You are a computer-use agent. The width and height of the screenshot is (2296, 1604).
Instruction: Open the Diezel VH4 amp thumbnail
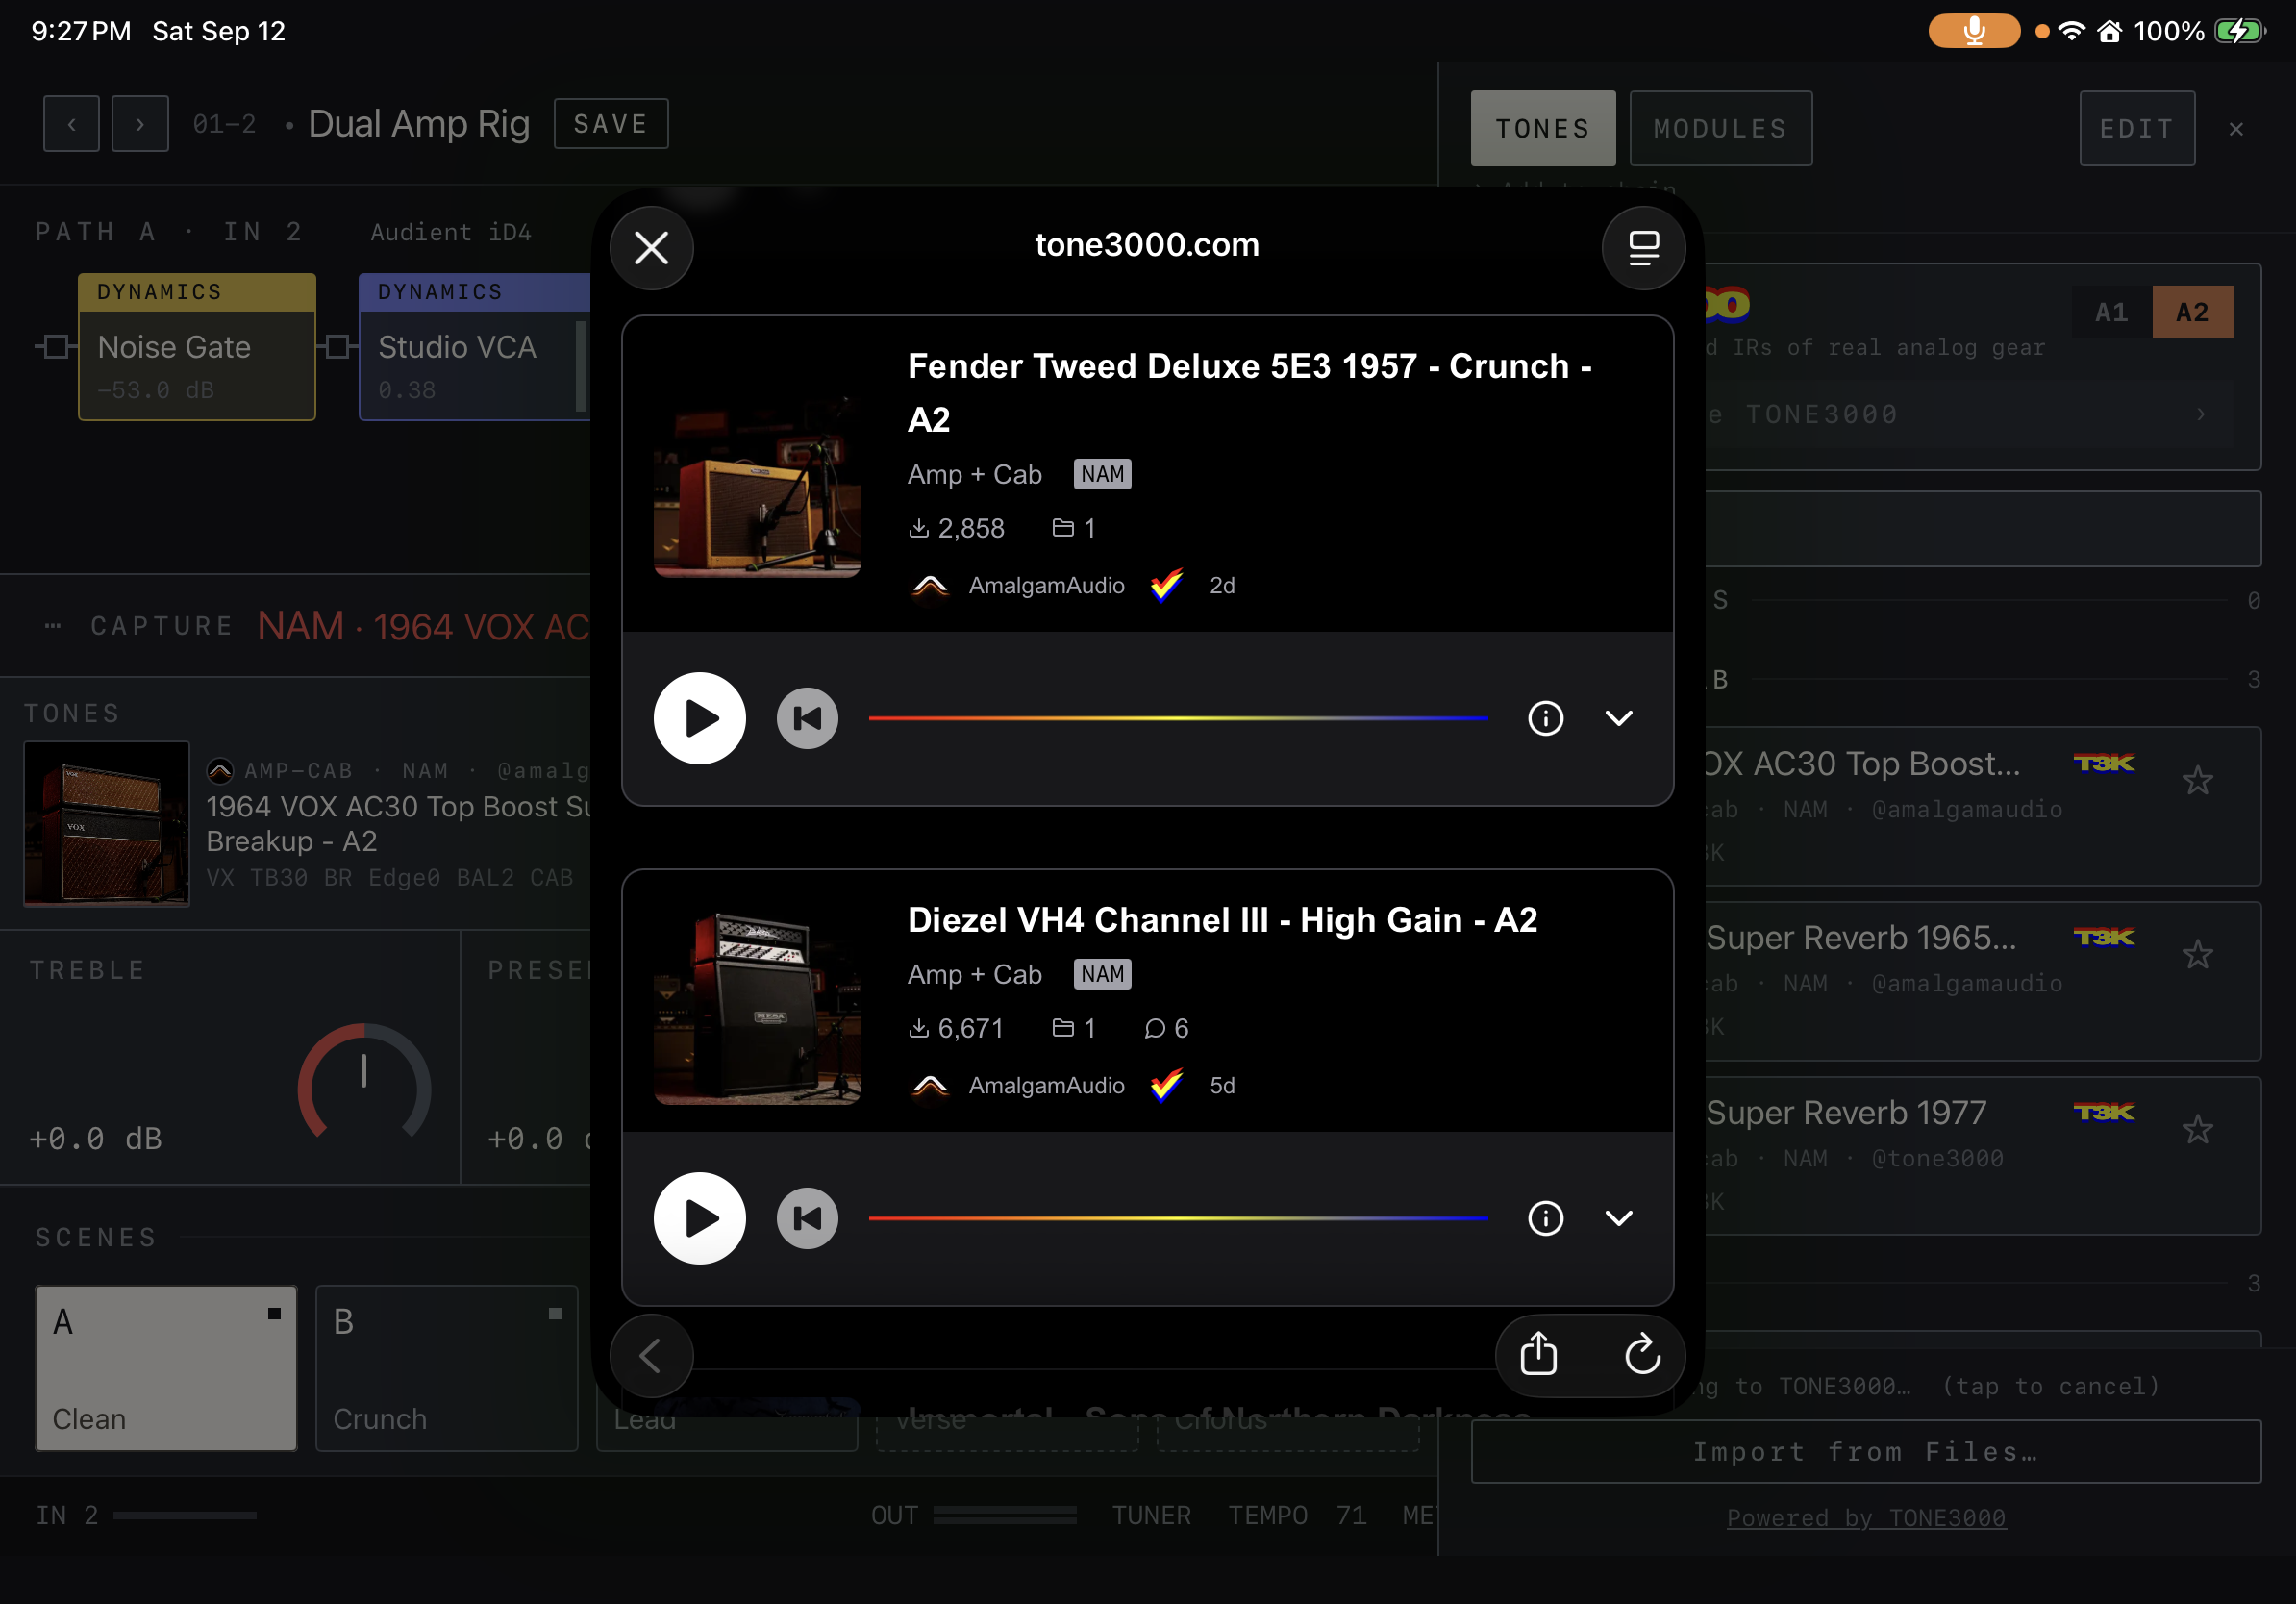point(757,1002)
